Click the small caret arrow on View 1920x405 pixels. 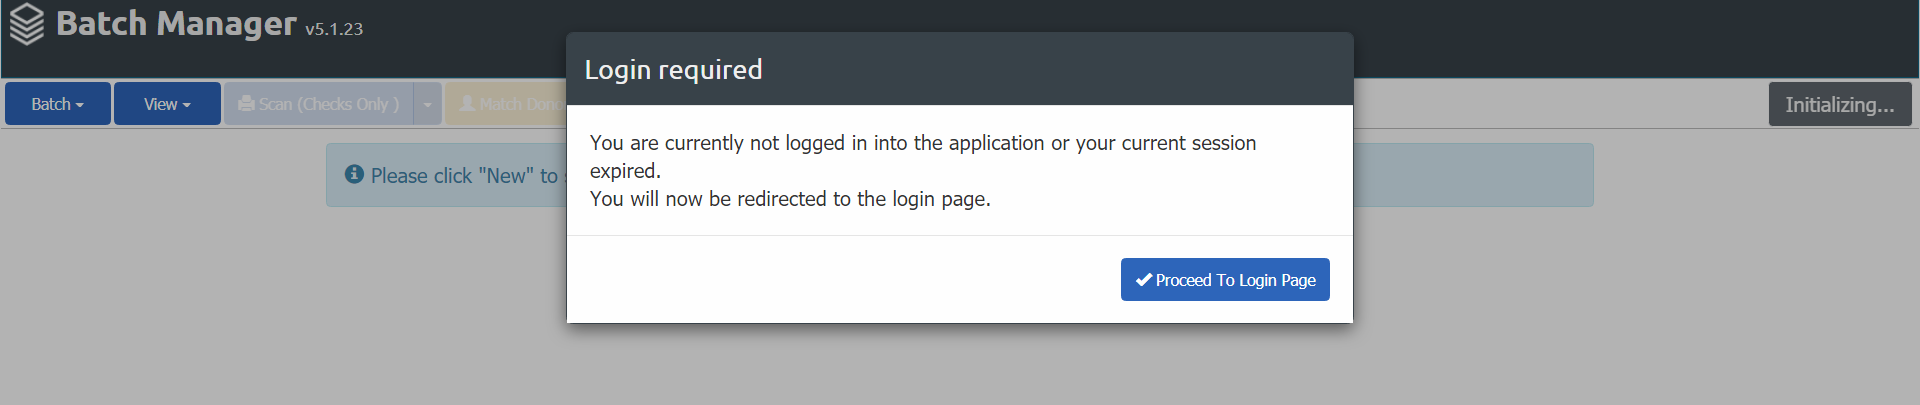187,105
